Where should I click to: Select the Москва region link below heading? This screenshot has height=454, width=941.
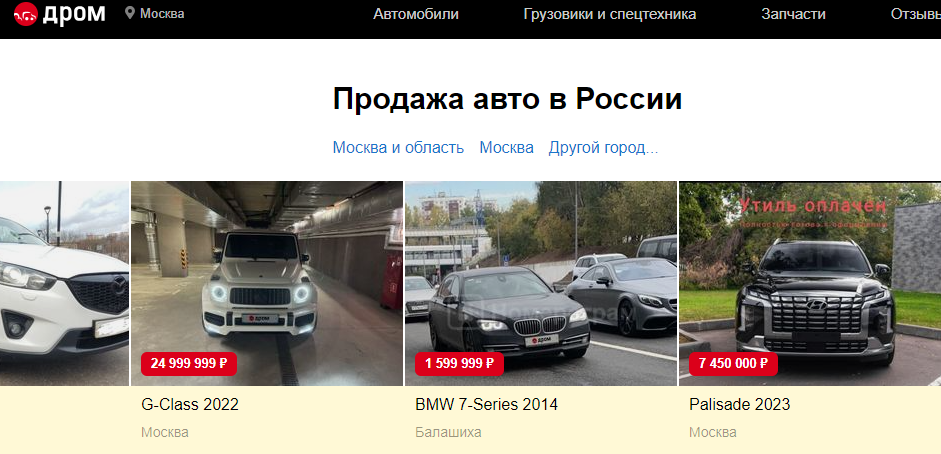pos(507,148)
